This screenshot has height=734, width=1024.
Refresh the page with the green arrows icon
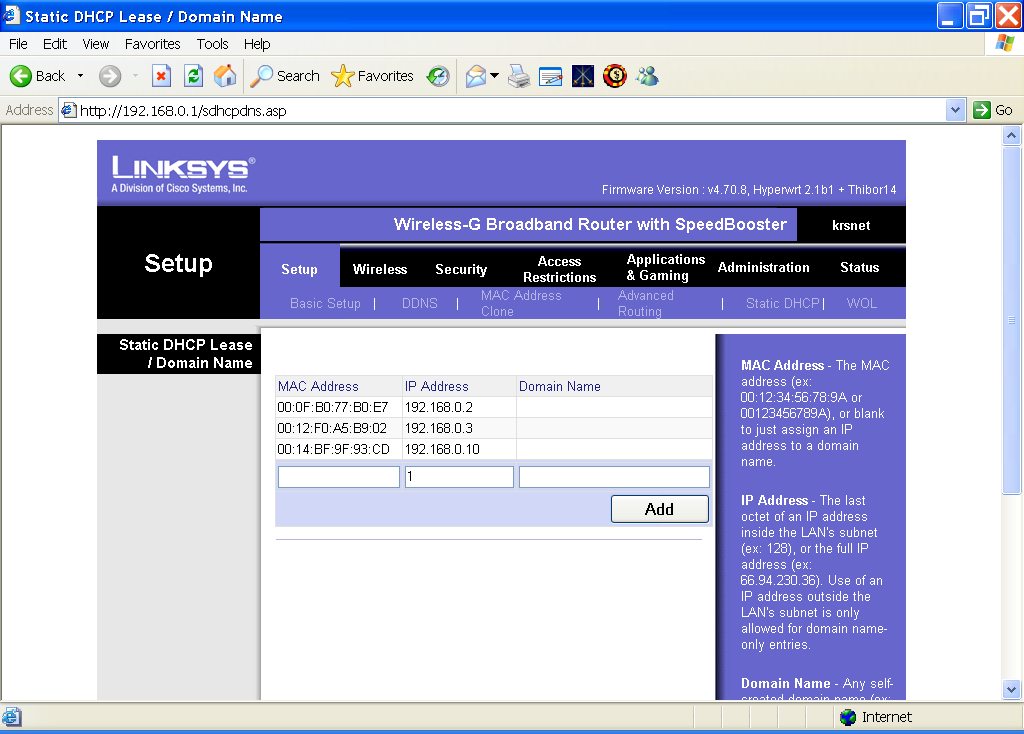(193, 76)
